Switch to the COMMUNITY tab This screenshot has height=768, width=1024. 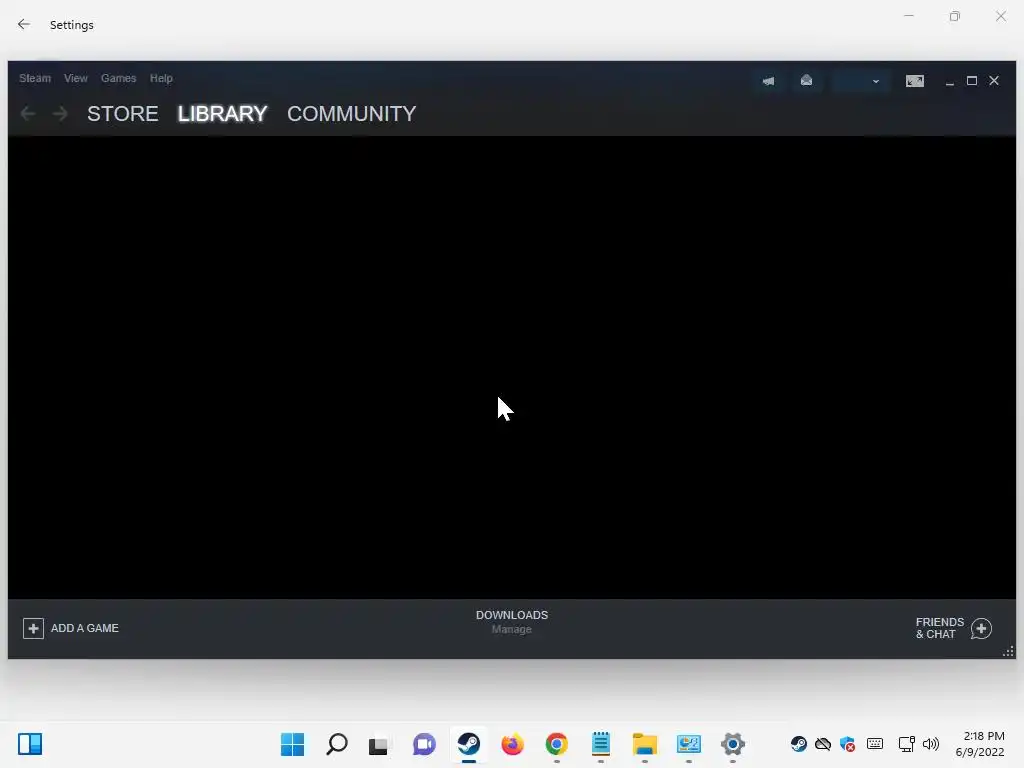(x=351, y=114)
